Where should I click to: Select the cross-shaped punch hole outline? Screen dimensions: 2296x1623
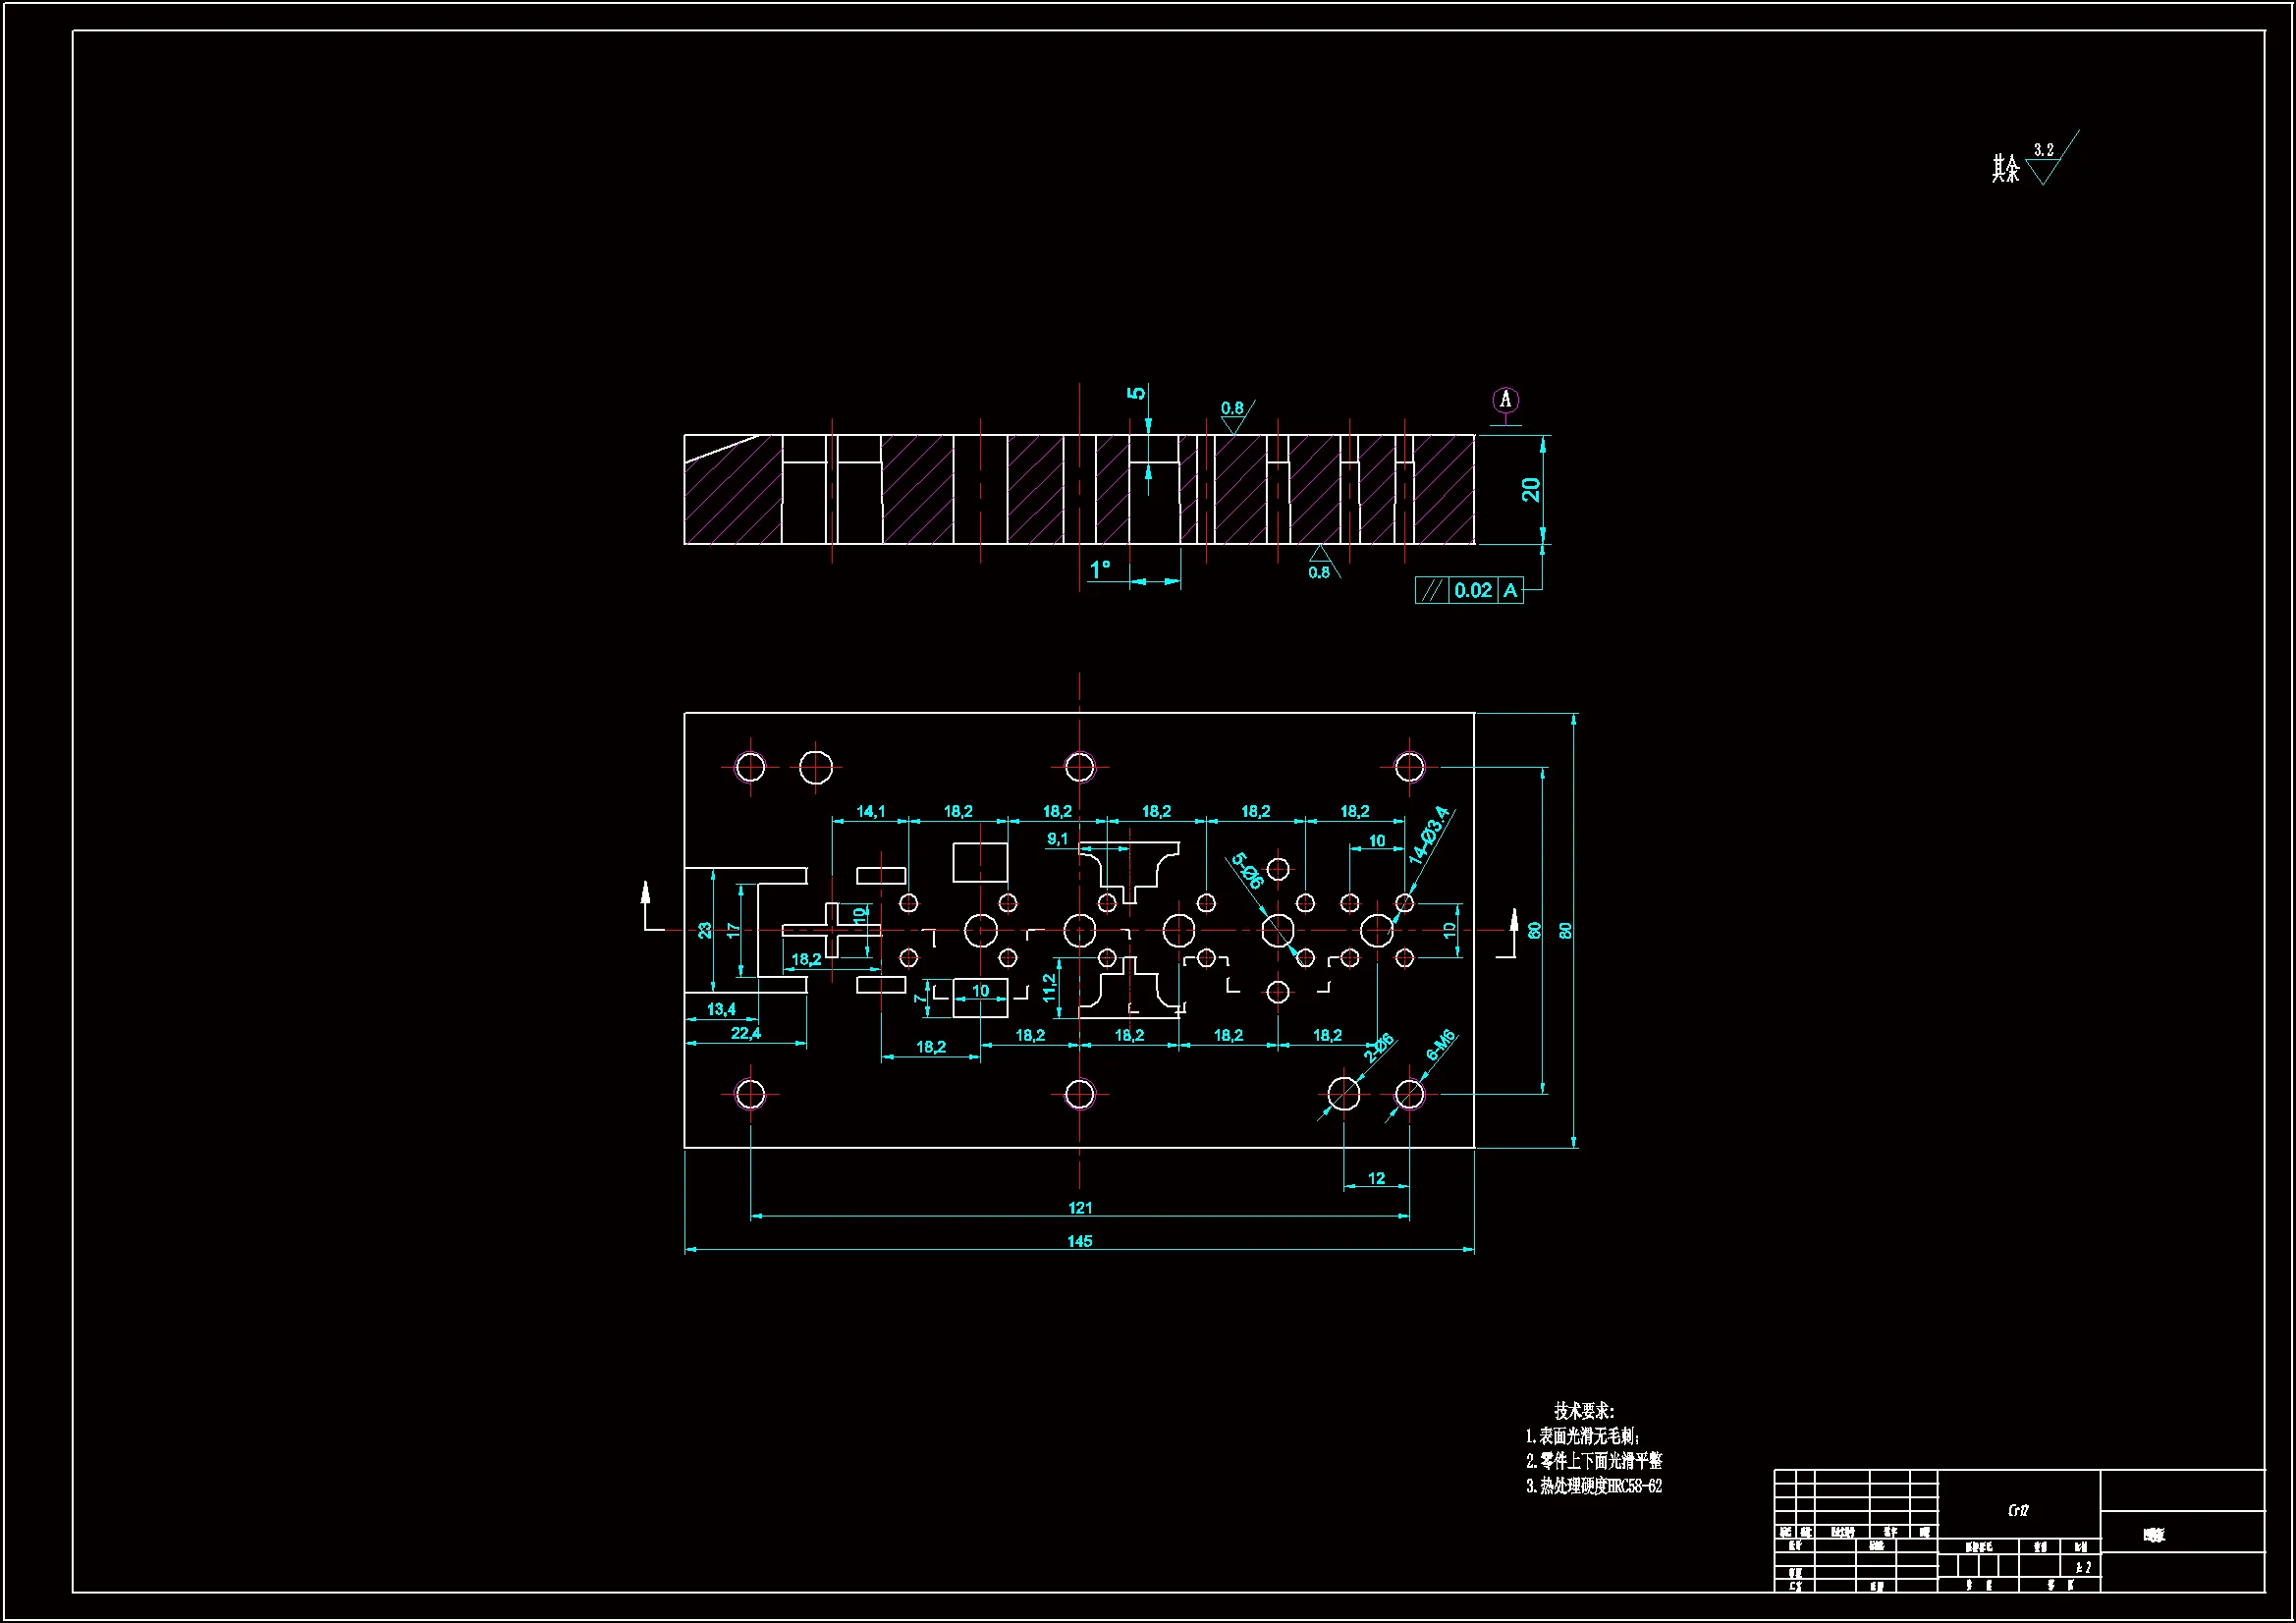832,929
